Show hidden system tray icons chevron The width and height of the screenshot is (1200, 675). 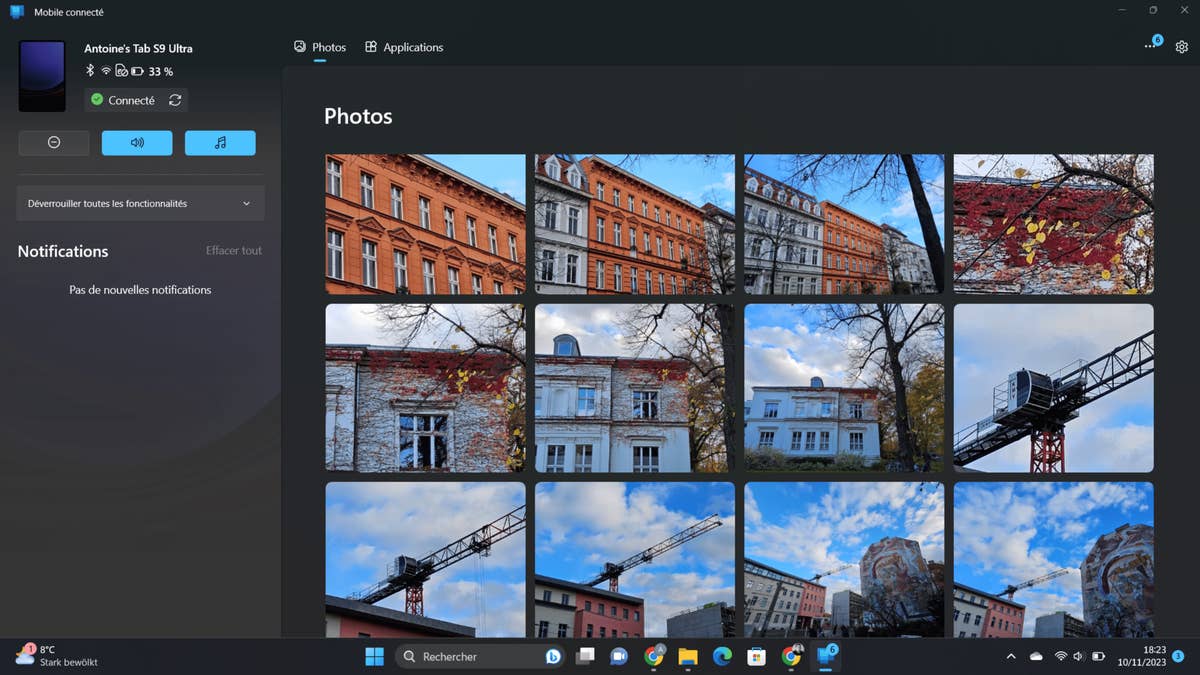click(1010, 657)
